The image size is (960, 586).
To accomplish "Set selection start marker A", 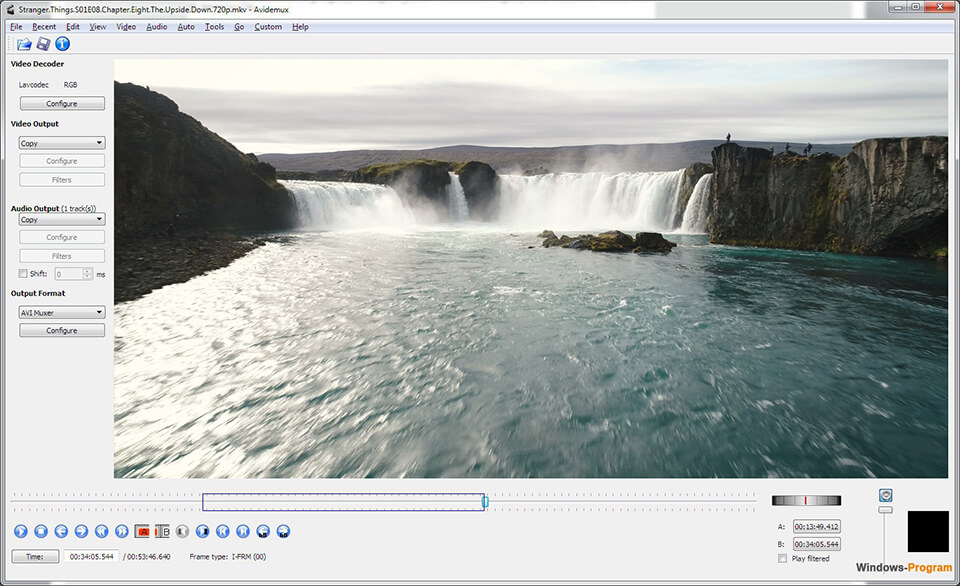I will pos(141,531).
